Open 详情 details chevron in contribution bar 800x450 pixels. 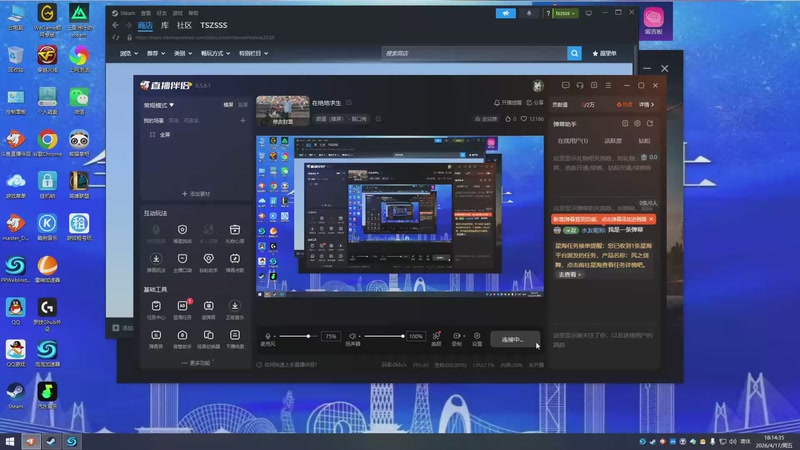[646, 105]
